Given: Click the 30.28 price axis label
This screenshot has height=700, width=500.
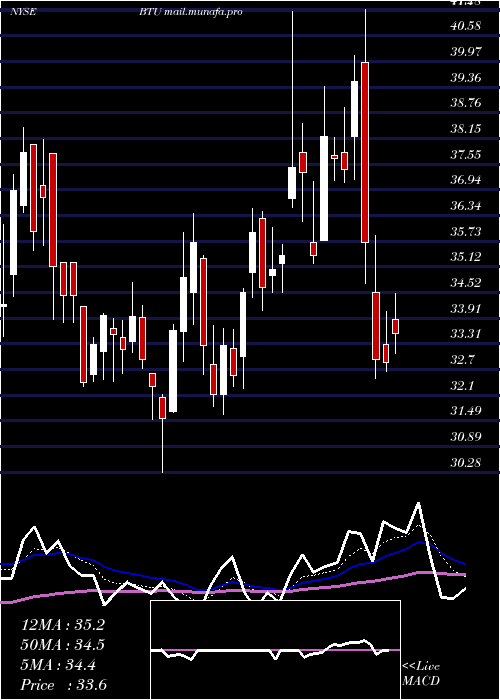Looking at the screenshot, I should coord(466,462).
